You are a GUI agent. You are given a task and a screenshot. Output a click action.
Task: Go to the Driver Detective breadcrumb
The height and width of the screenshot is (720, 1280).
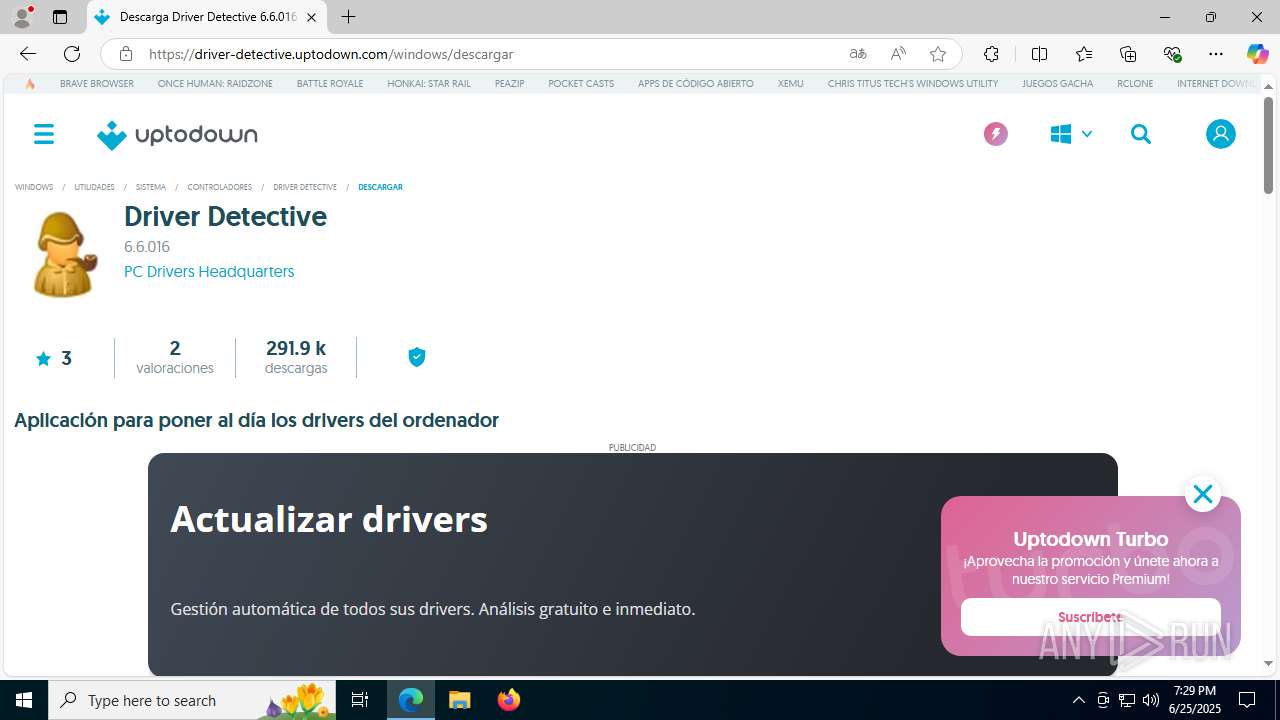[x=305, y=187]
